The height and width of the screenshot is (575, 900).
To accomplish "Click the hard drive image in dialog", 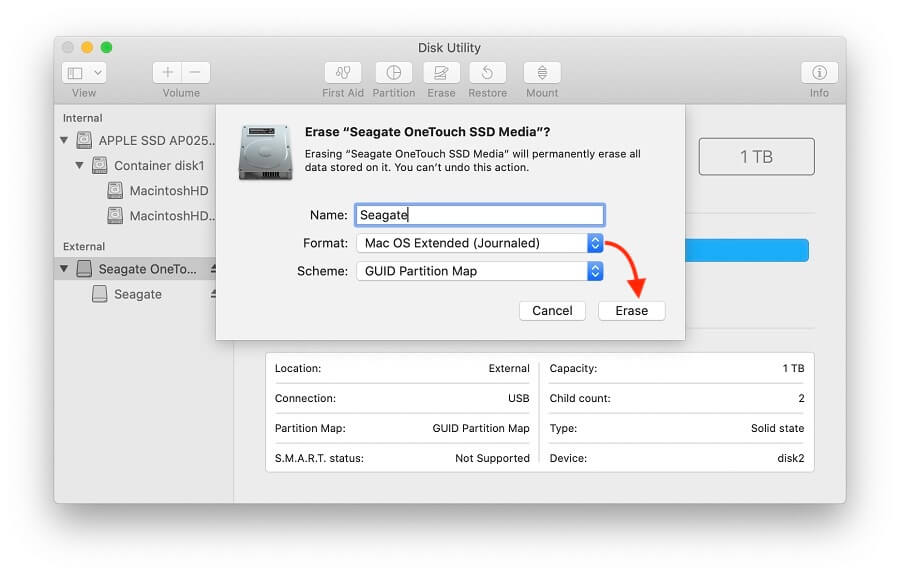I will tap(266, 152).
